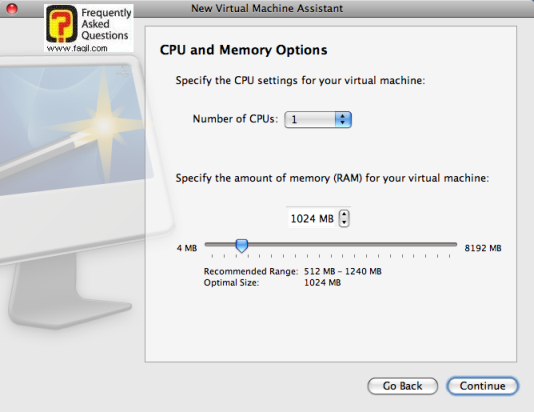This screenshot has width=534, height=412.
Task: Click the Recommended Range 512 MB – 1240 MB text
Action: (x=293, y=271)
